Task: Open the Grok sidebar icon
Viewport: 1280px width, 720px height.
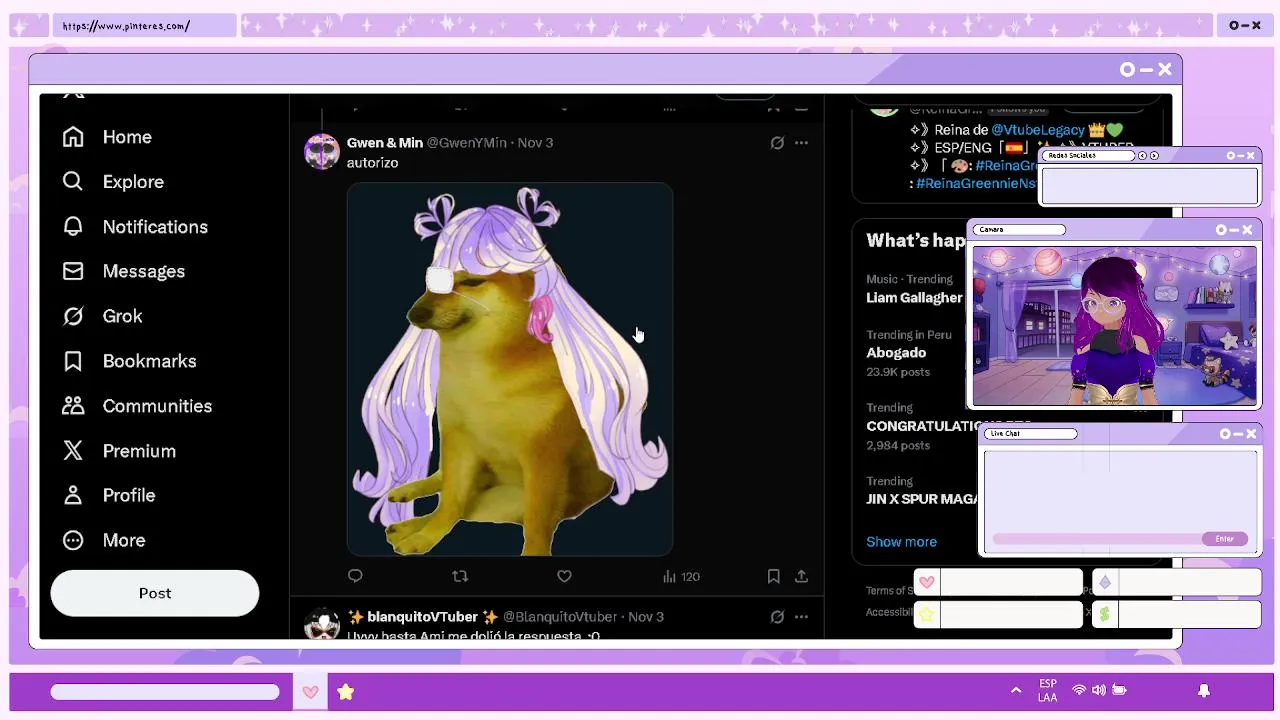Action: click(x=73, y=316)
